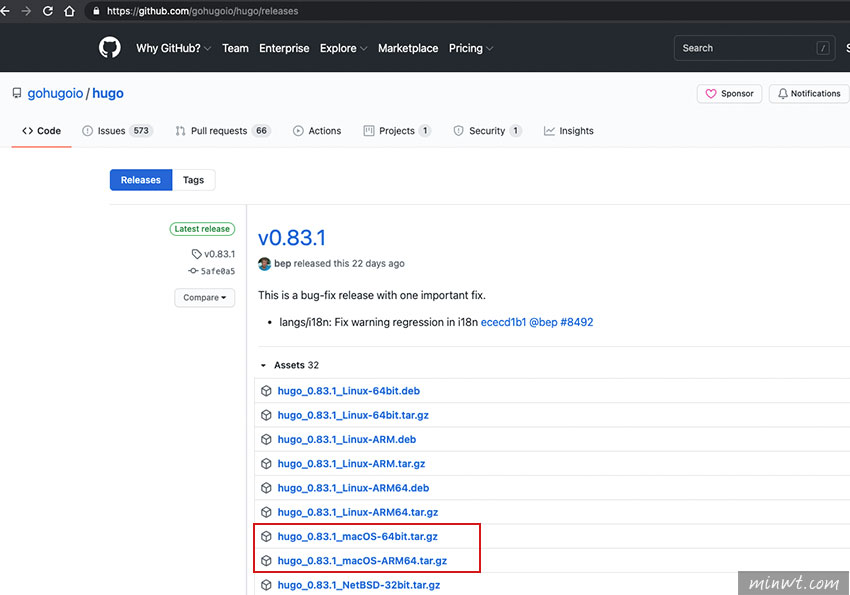The width and height of the screenshot is (850, 595).
Task: Click the package icon for Linux-64bit.tar.gz
Action: [266, 415]
